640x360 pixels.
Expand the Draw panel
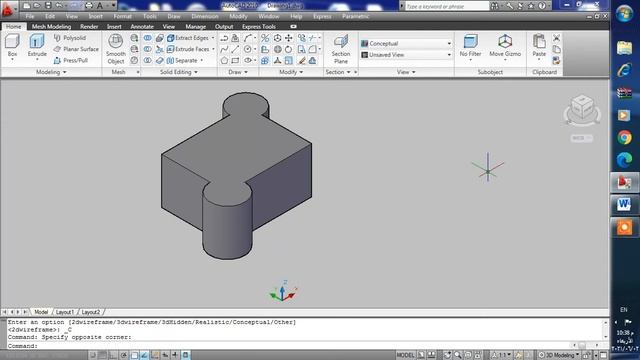click(238, 72)
